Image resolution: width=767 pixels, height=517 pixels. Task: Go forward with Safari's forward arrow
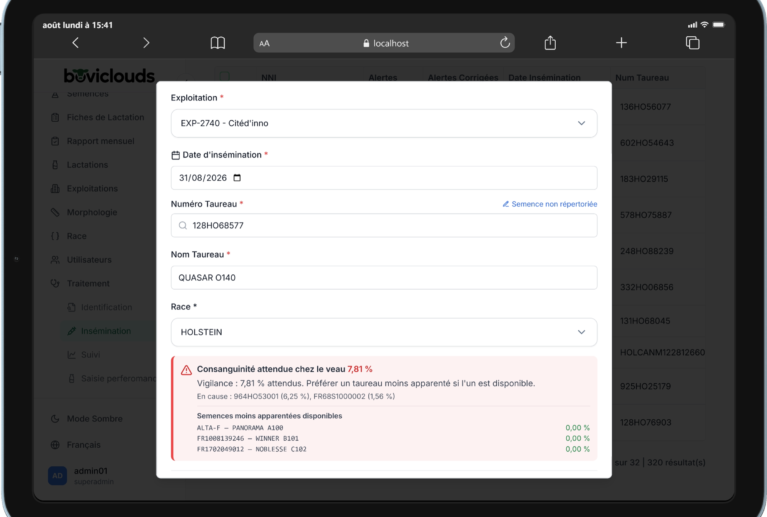pyautogui.click(x=146, y=43)
